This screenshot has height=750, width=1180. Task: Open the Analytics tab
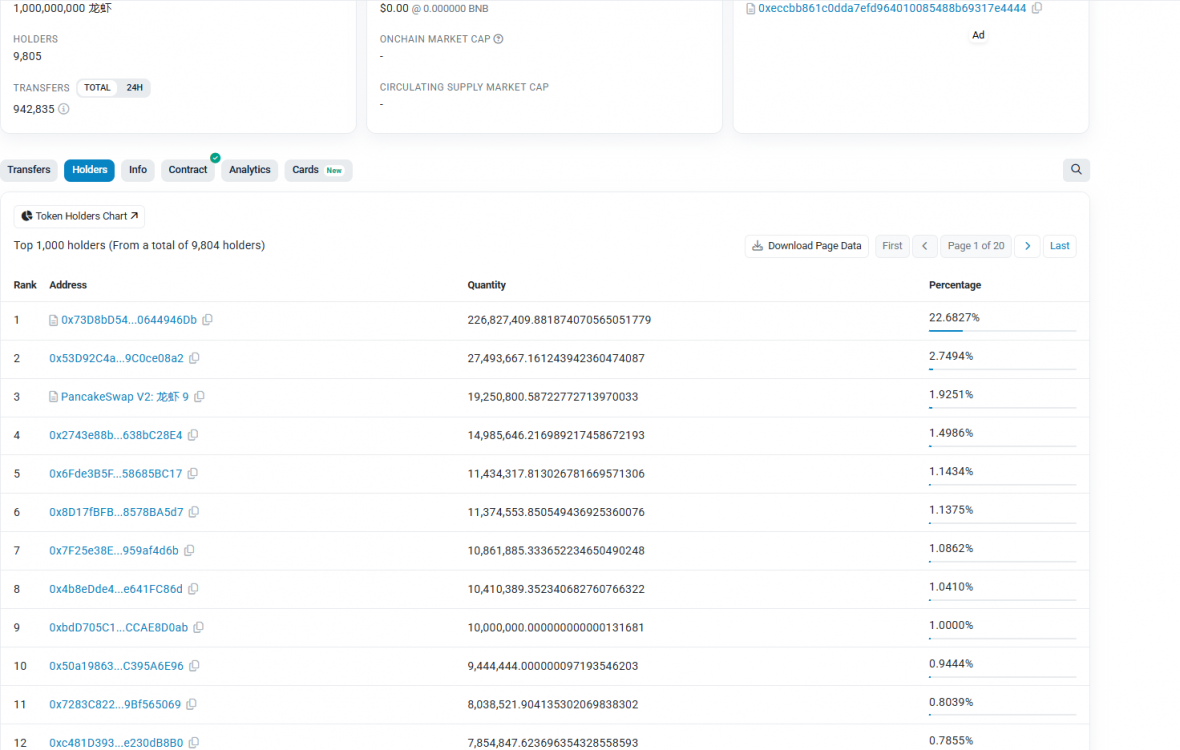coord(250,170)
